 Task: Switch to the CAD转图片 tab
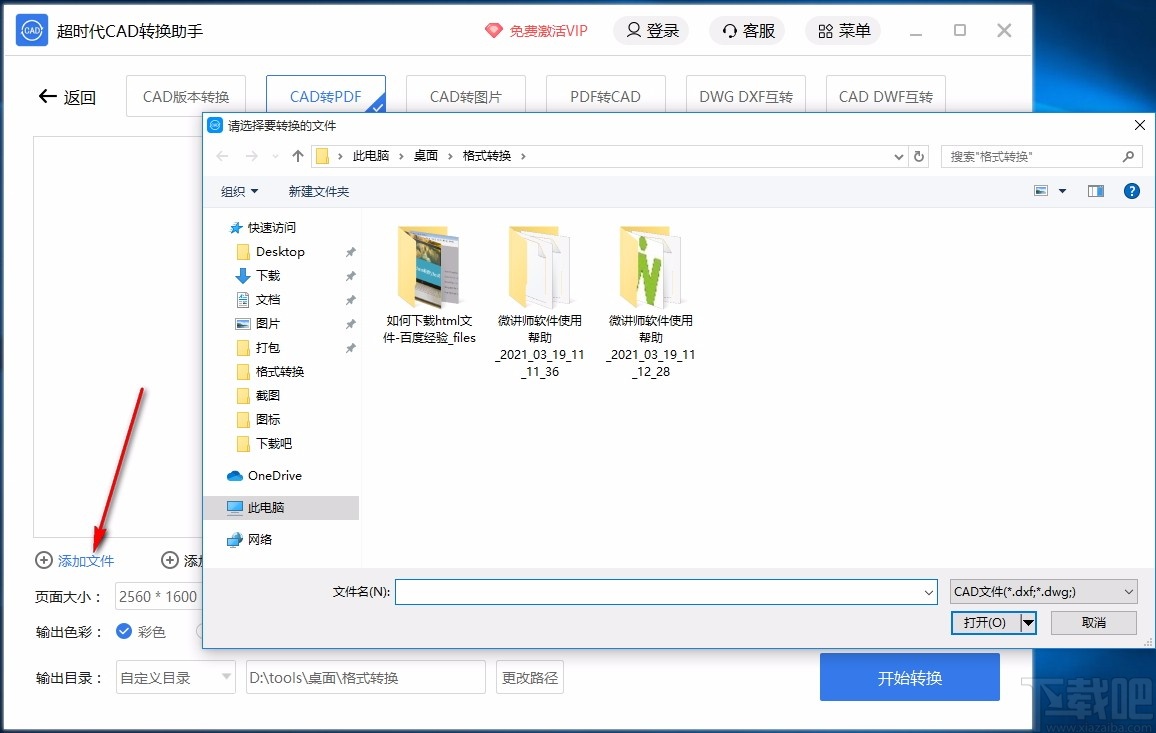pyautogui.click(x=465, y=94)
